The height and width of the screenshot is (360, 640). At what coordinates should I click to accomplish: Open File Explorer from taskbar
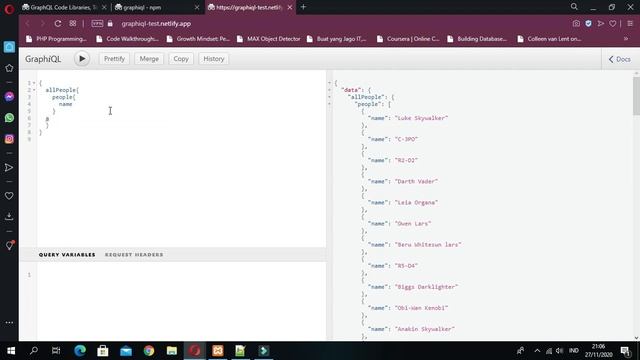coord(172,351)
